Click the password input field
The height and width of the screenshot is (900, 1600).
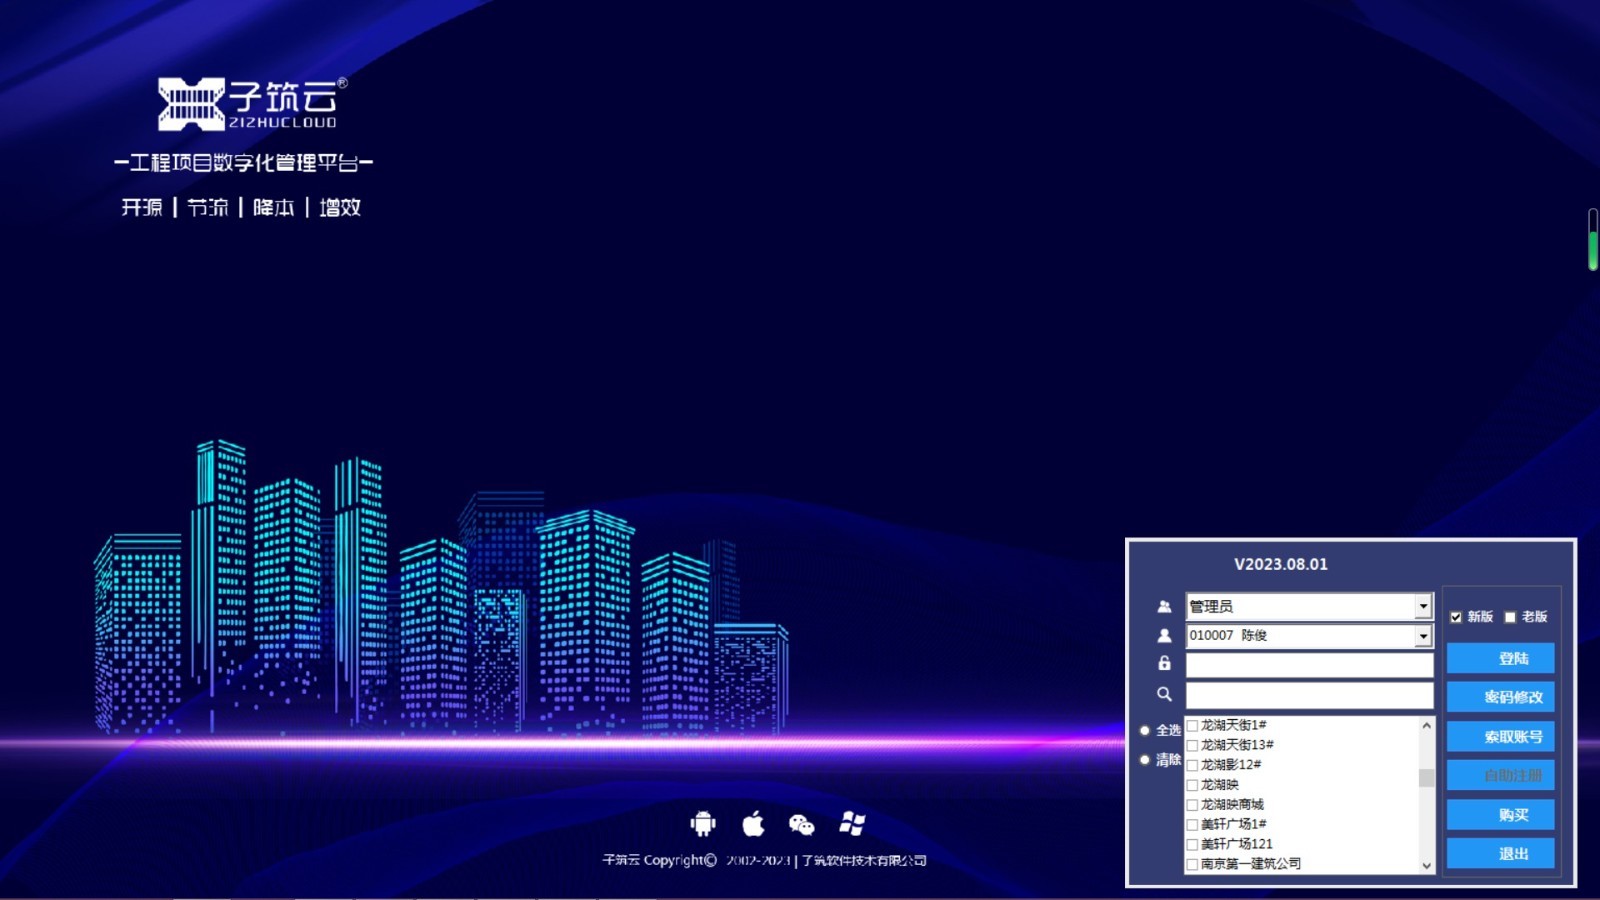1308,665
